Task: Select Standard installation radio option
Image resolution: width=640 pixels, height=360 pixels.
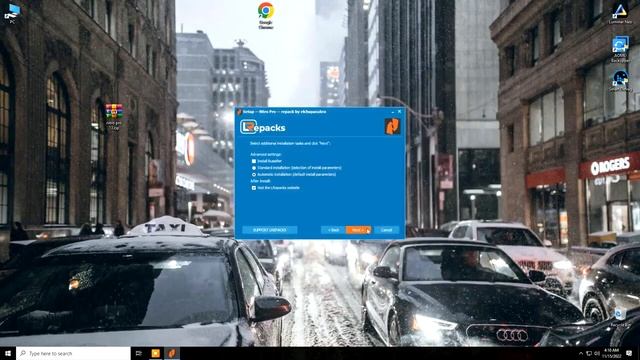Action: (x=254, y=168)
